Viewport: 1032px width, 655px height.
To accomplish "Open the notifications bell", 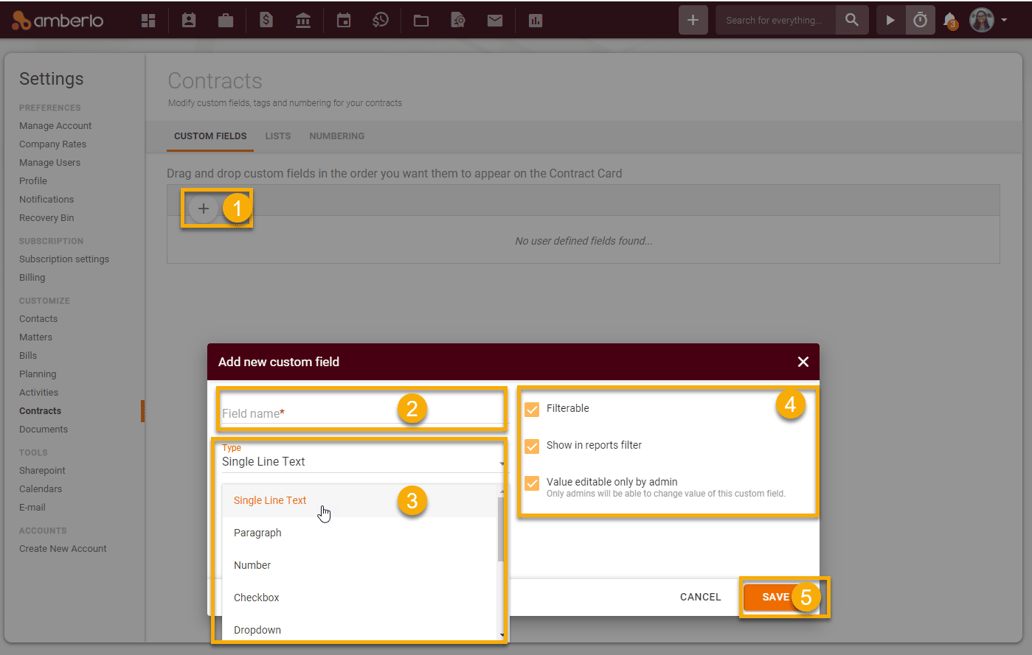I will click(950, 20).
